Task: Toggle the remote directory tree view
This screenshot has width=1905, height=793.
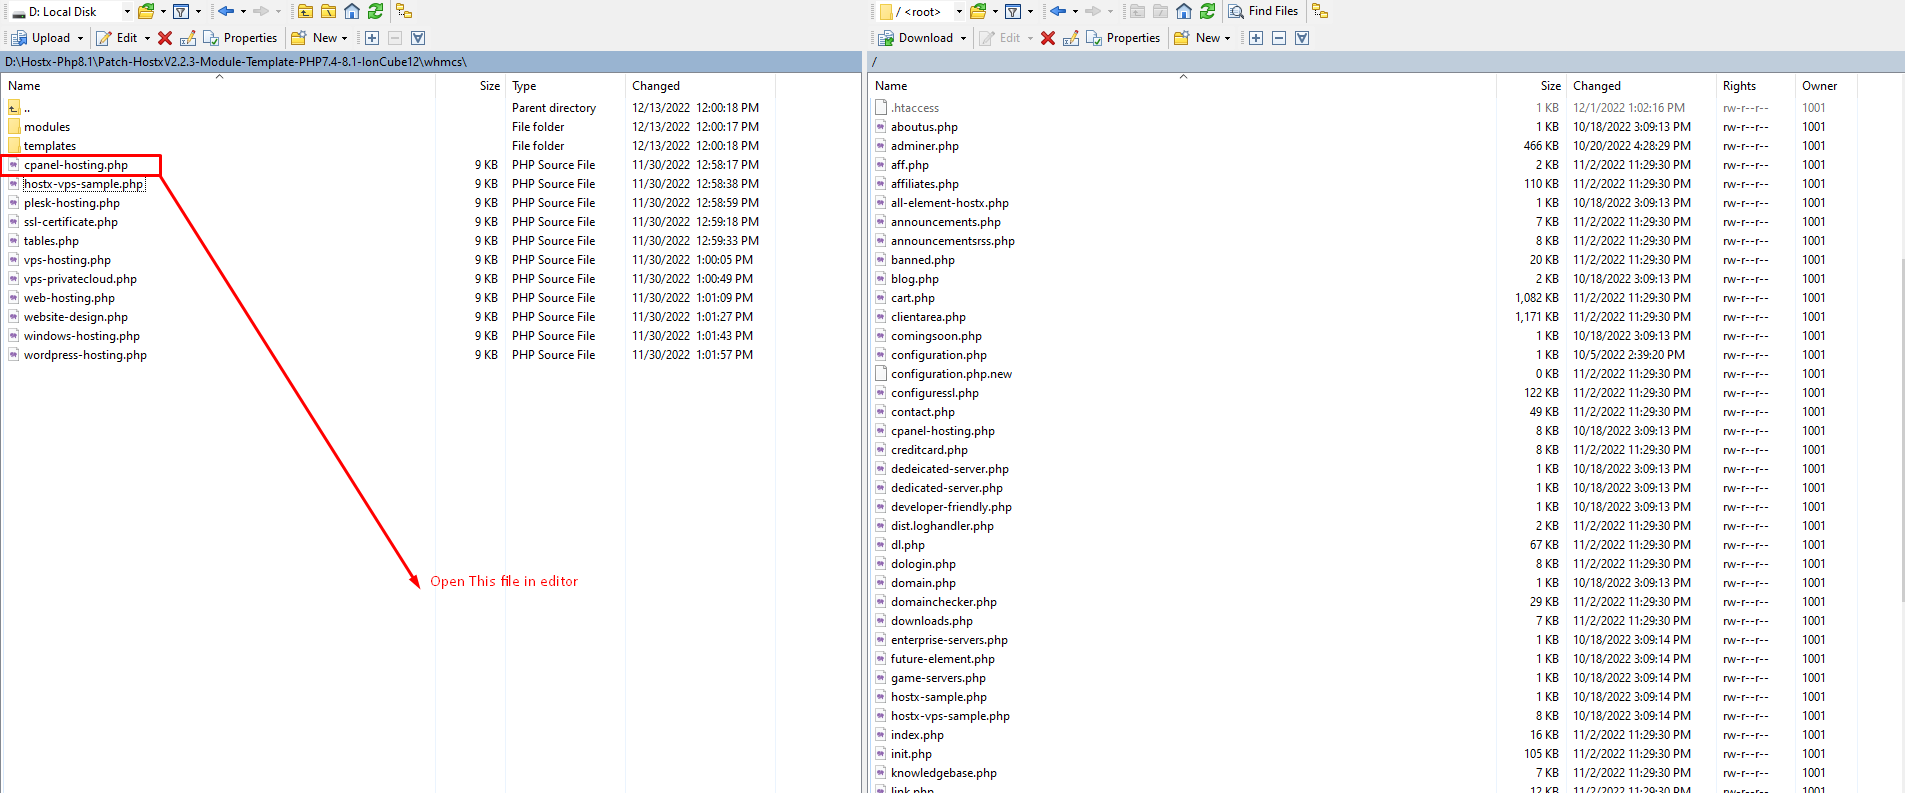Action: [1320, 11]
